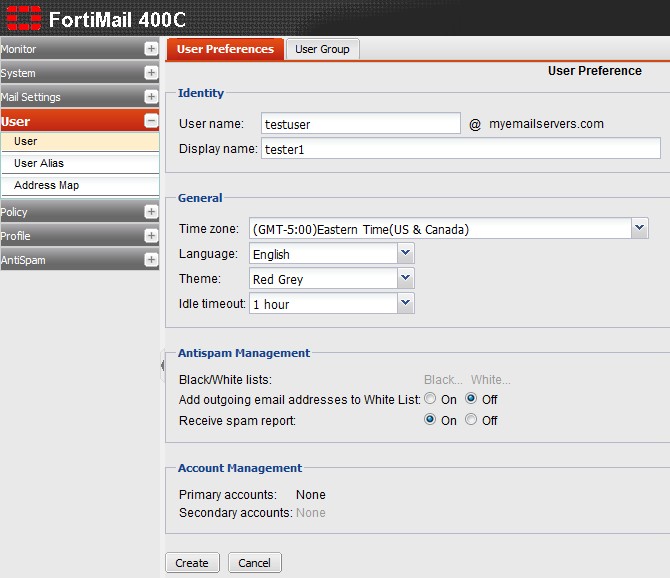Click the User name input field

361,123
